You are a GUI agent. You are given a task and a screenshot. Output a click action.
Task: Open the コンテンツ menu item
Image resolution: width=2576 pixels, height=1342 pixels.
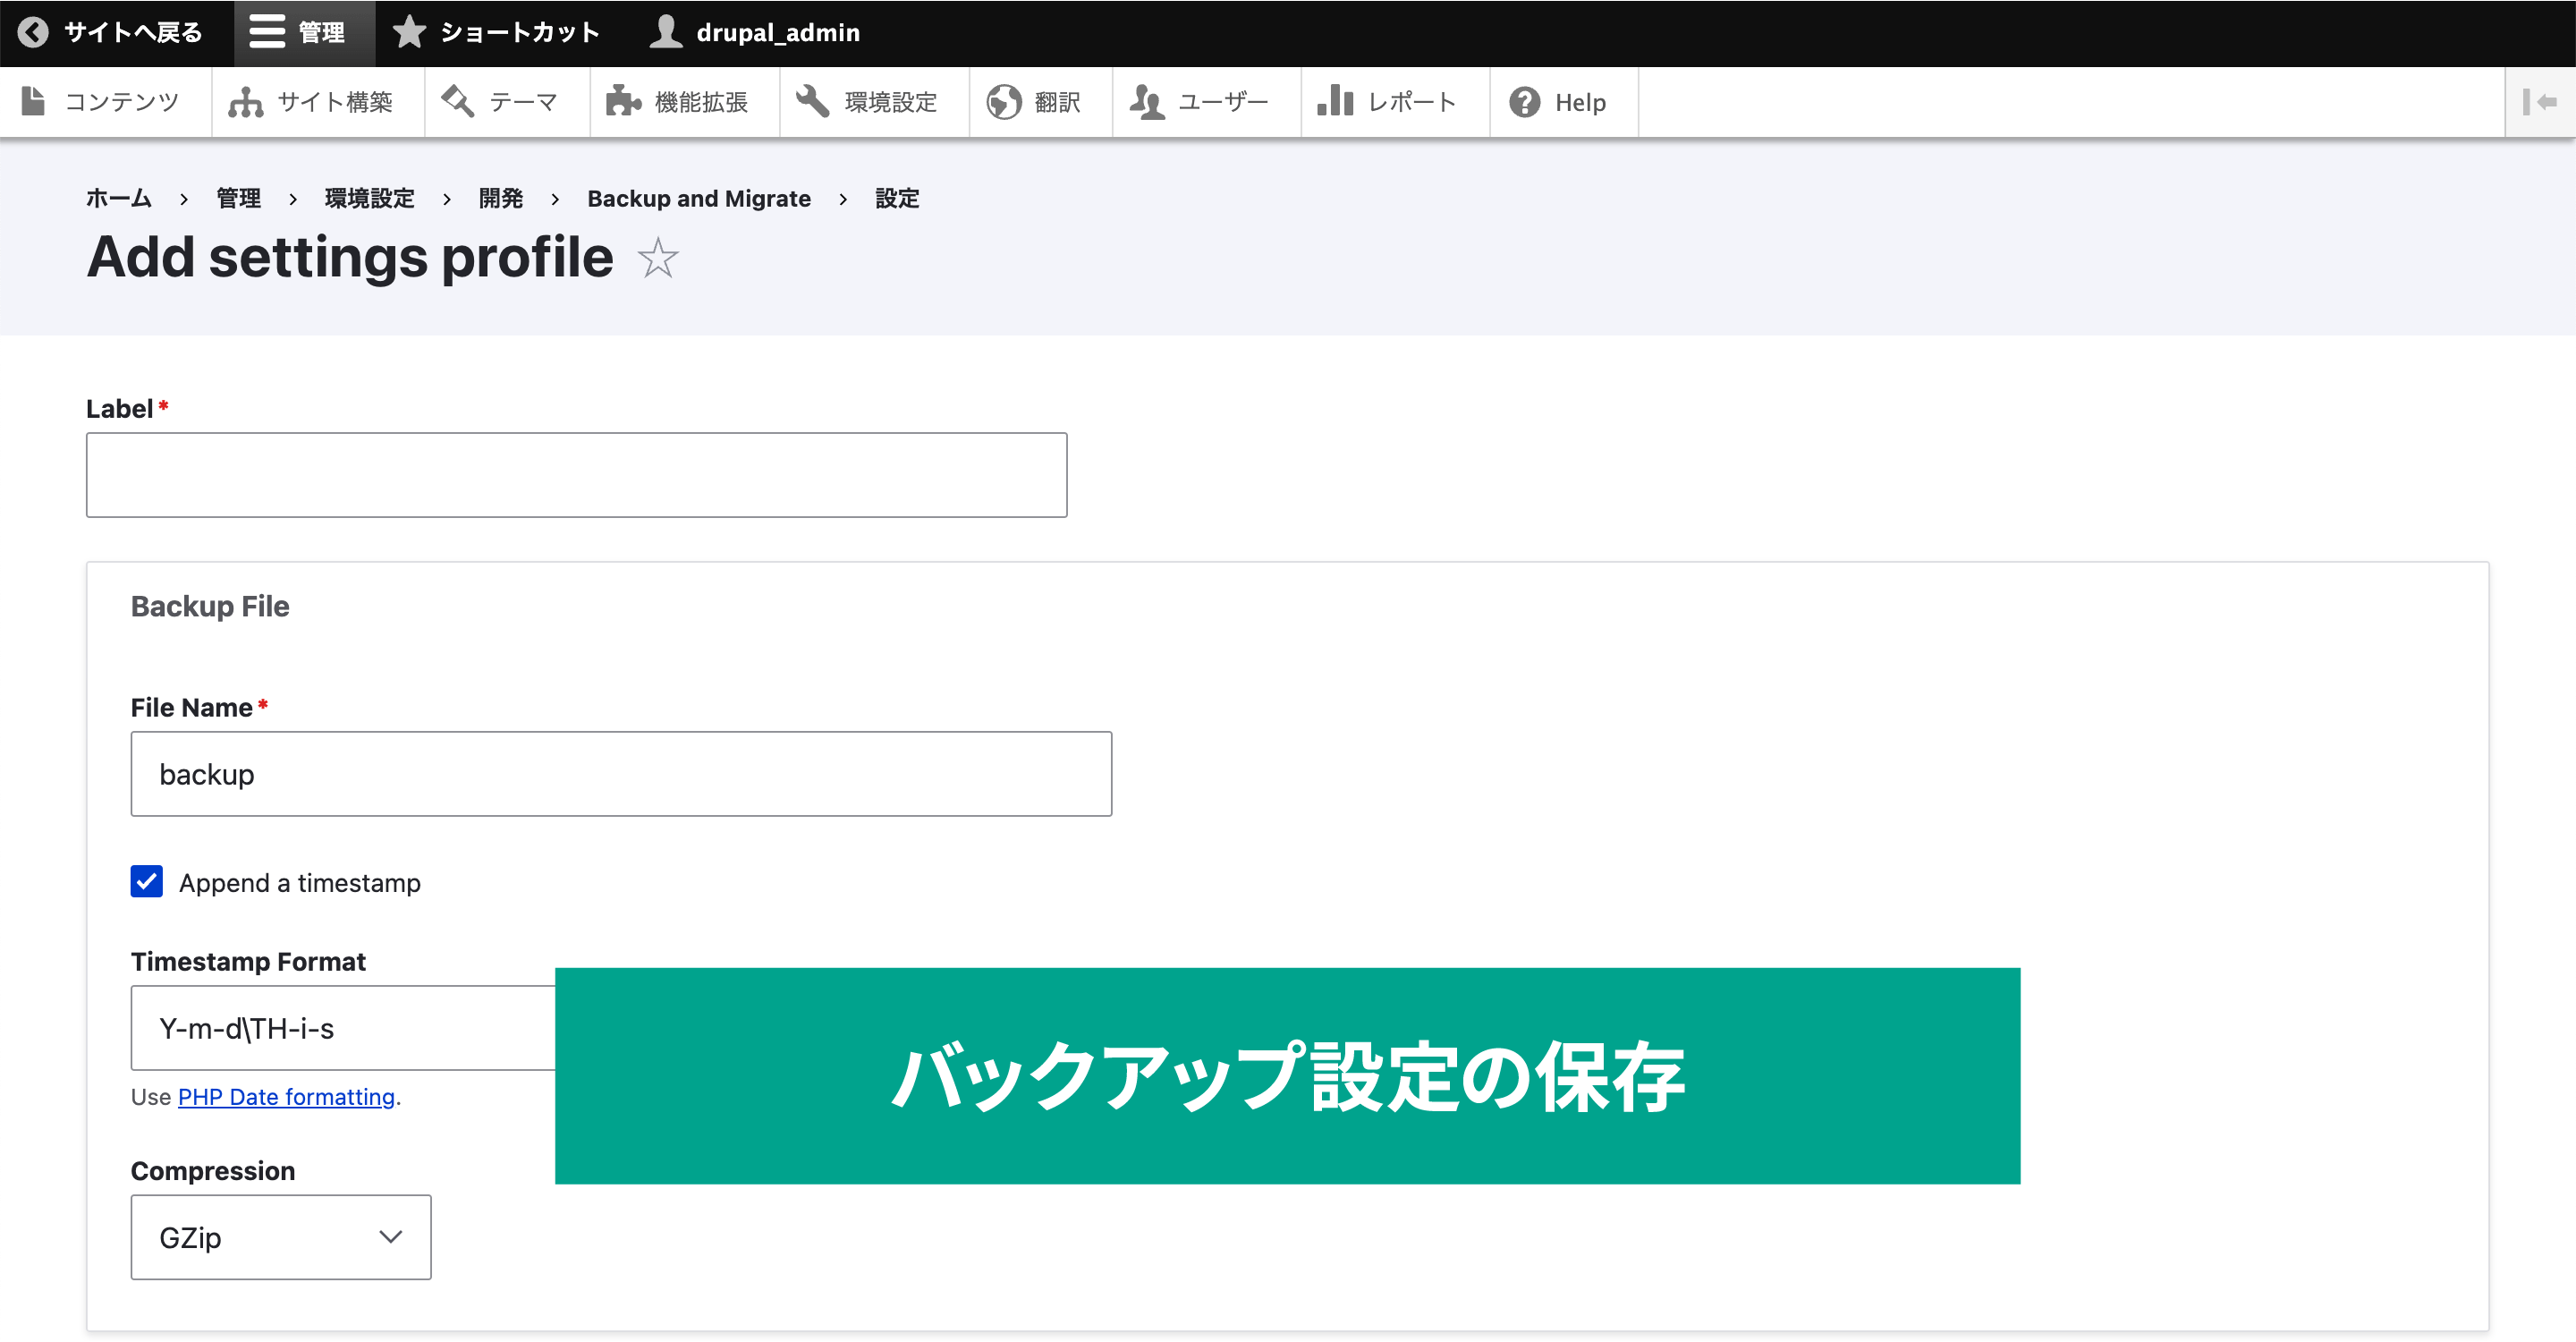click(x=106, y=102)
